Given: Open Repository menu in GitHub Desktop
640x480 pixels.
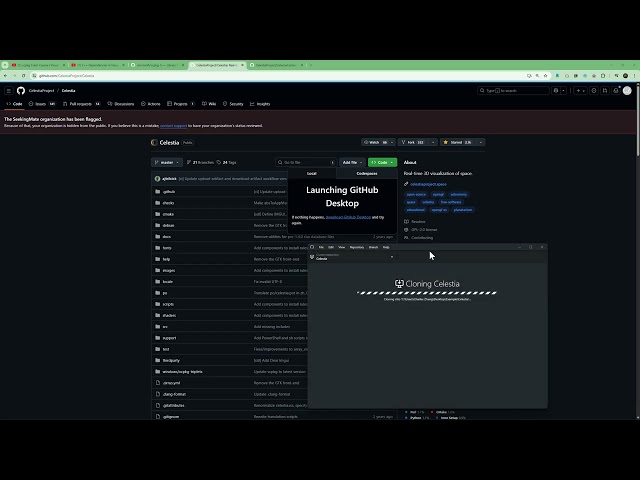Looking at the screenshot, I should click(357, 247).
